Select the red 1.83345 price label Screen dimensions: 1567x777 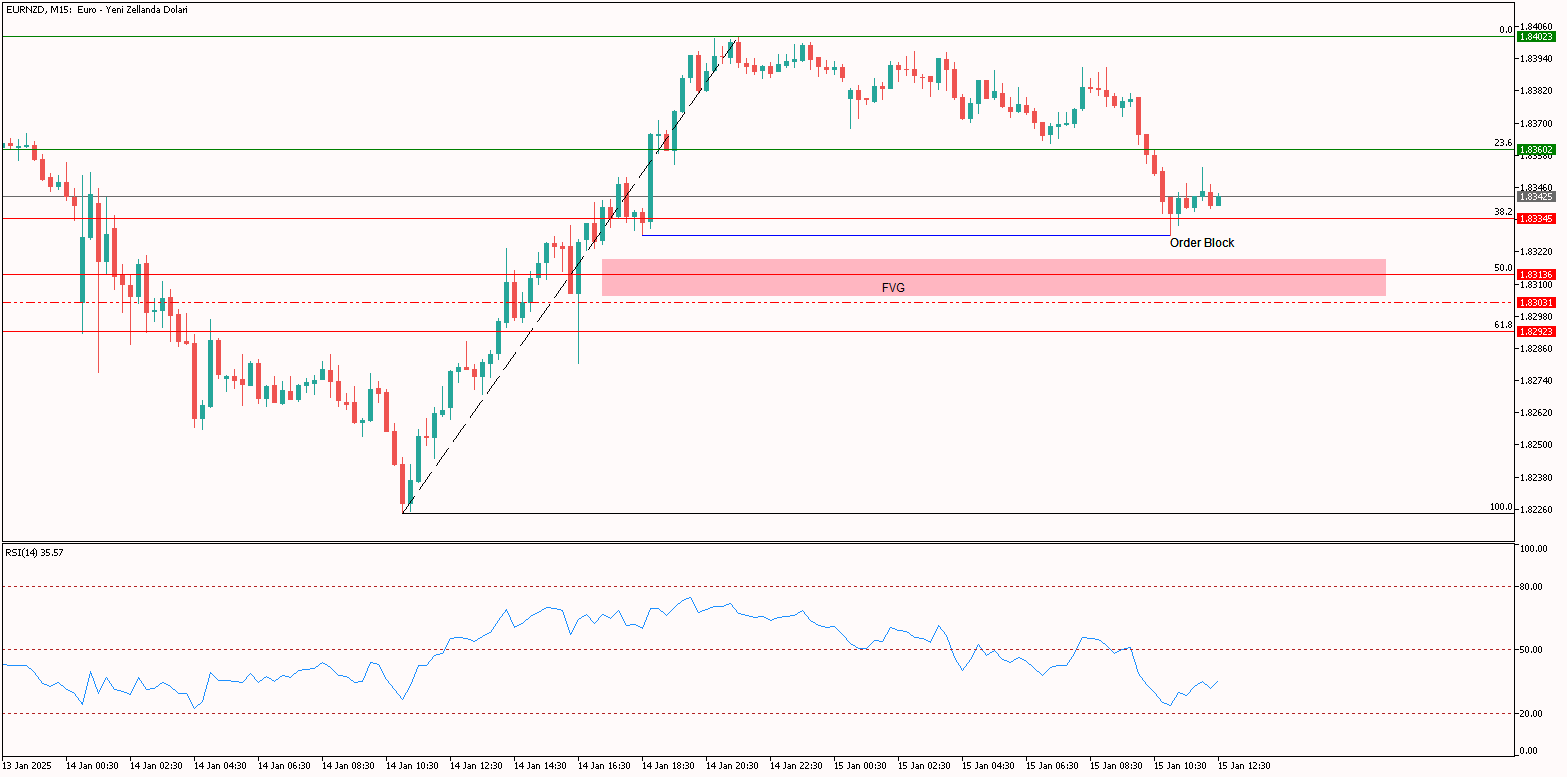click(1536, 218)
